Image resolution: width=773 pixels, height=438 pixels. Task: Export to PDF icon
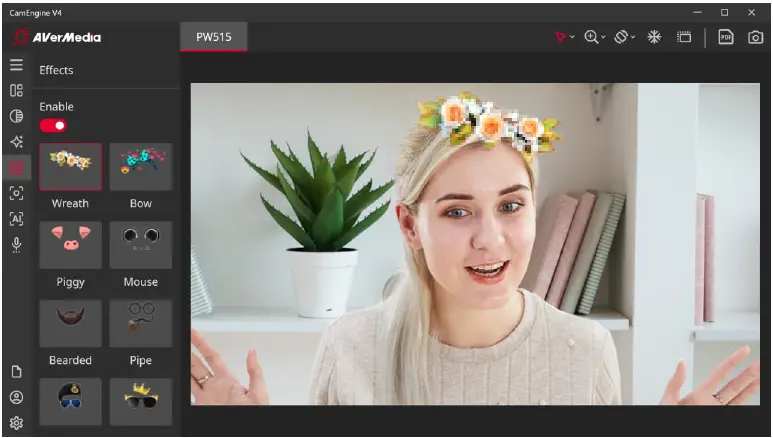click(x=726, y=37)
